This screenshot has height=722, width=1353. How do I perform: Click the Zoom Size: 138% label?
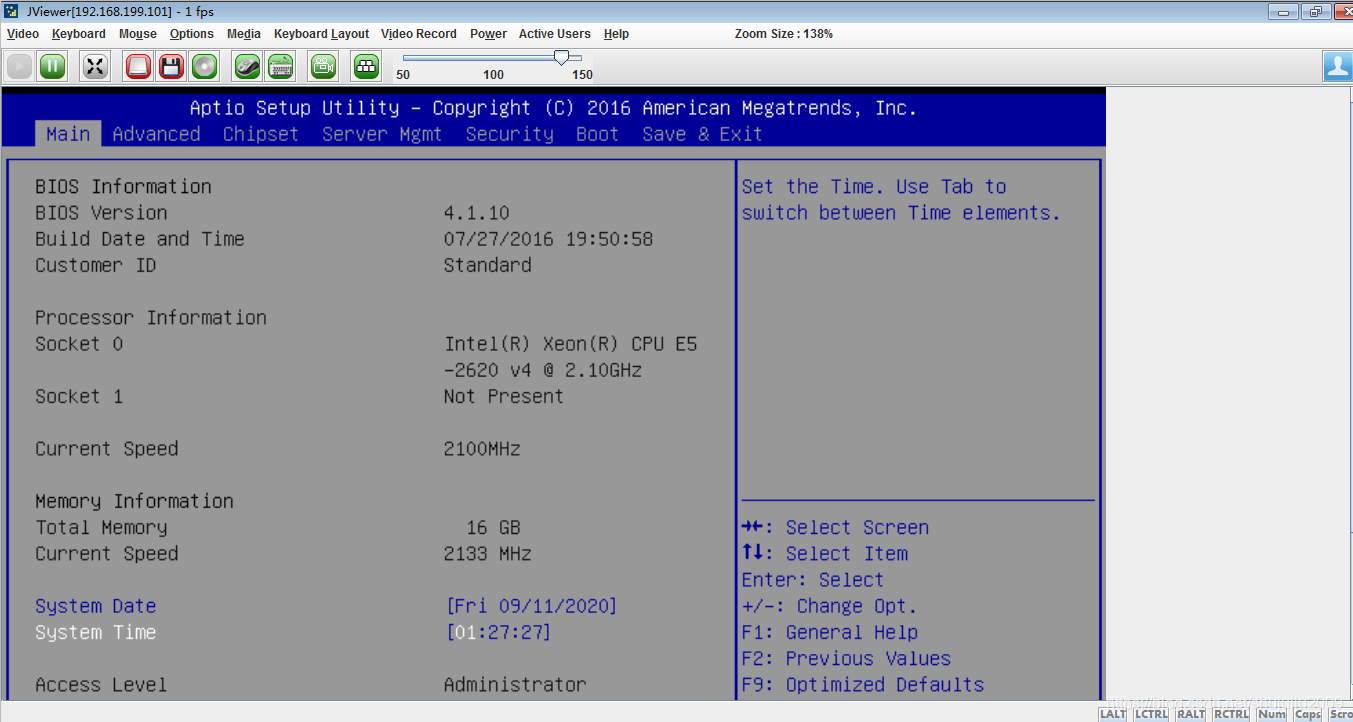784,34
